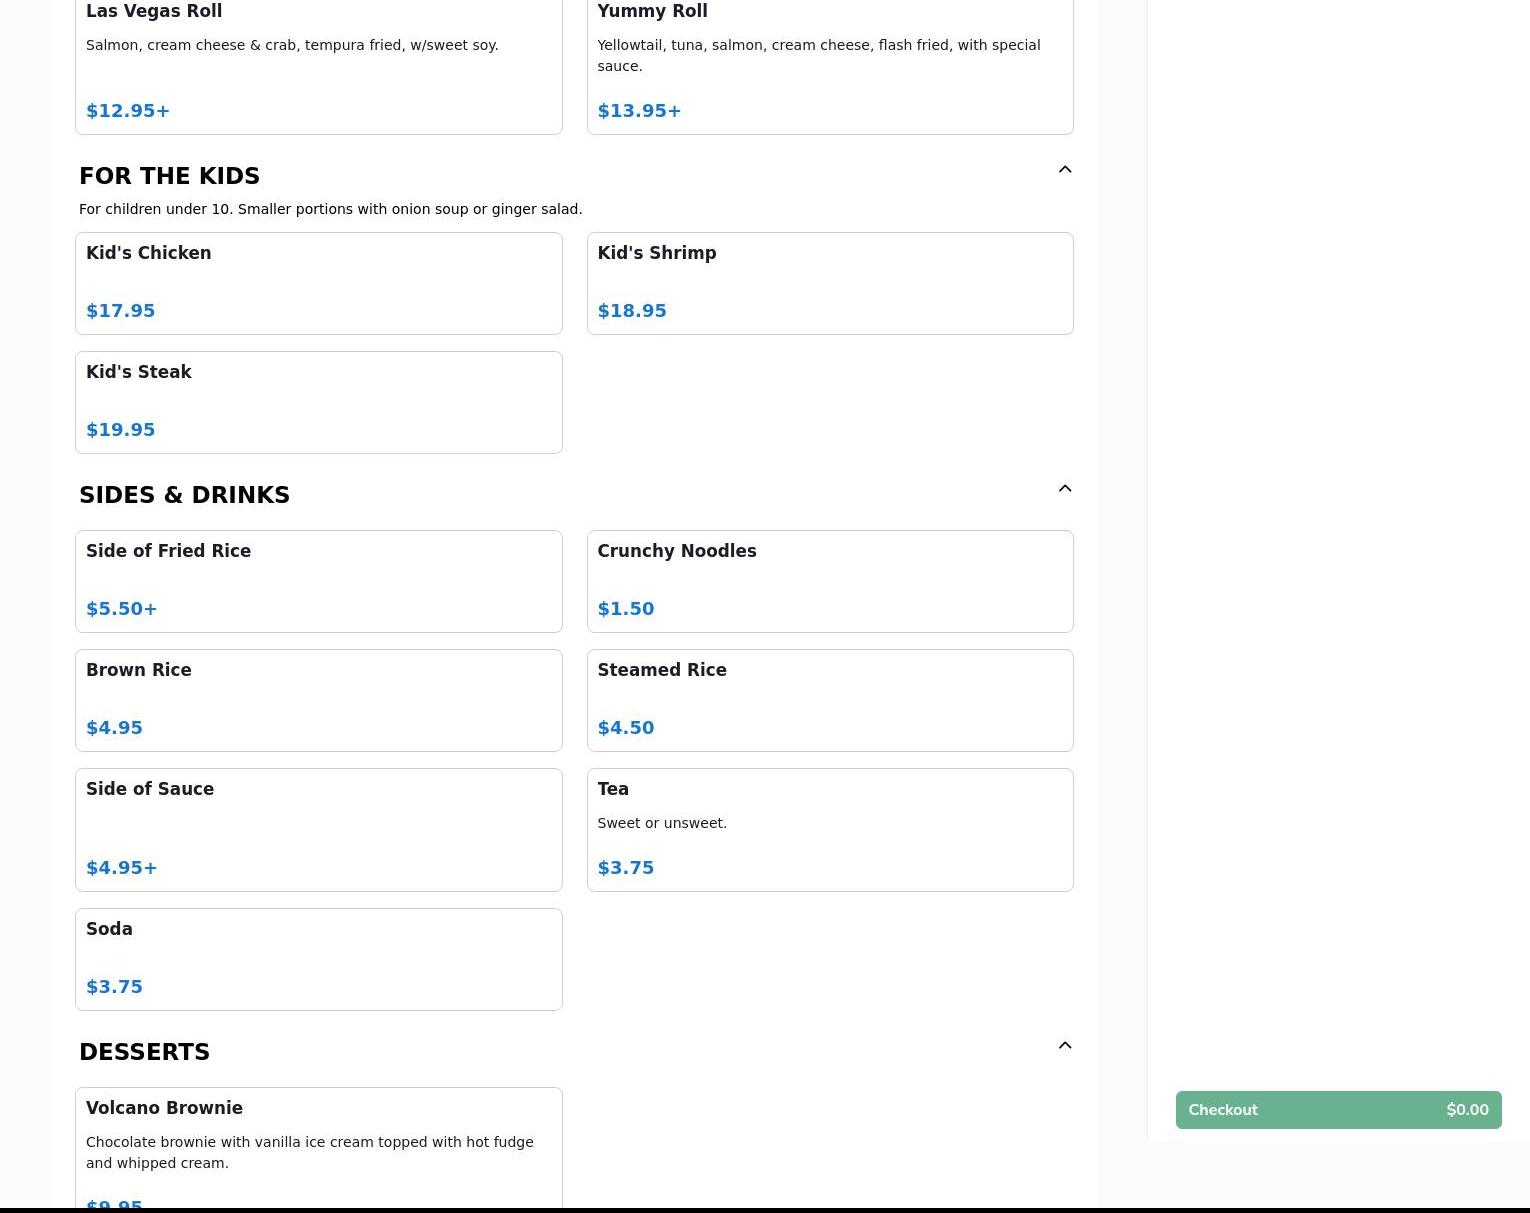Click the $12.95+ Las Vegas Roll price
The height and width of the screenshot is (1213, 1530).
pyautogui.click(x=128, y=111)
